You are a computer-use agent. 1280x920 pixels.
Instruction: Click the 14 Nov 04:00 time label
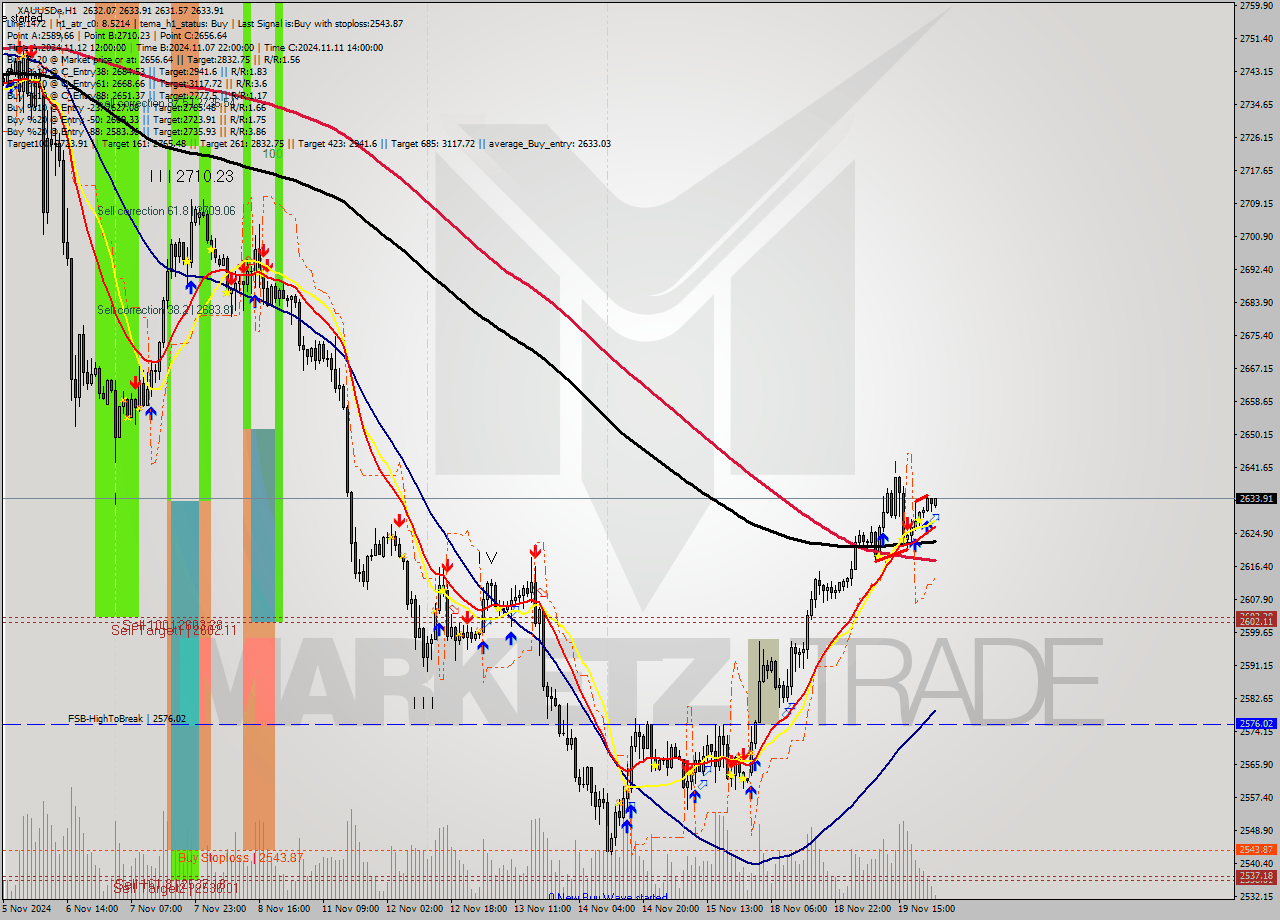pos(605,910)
